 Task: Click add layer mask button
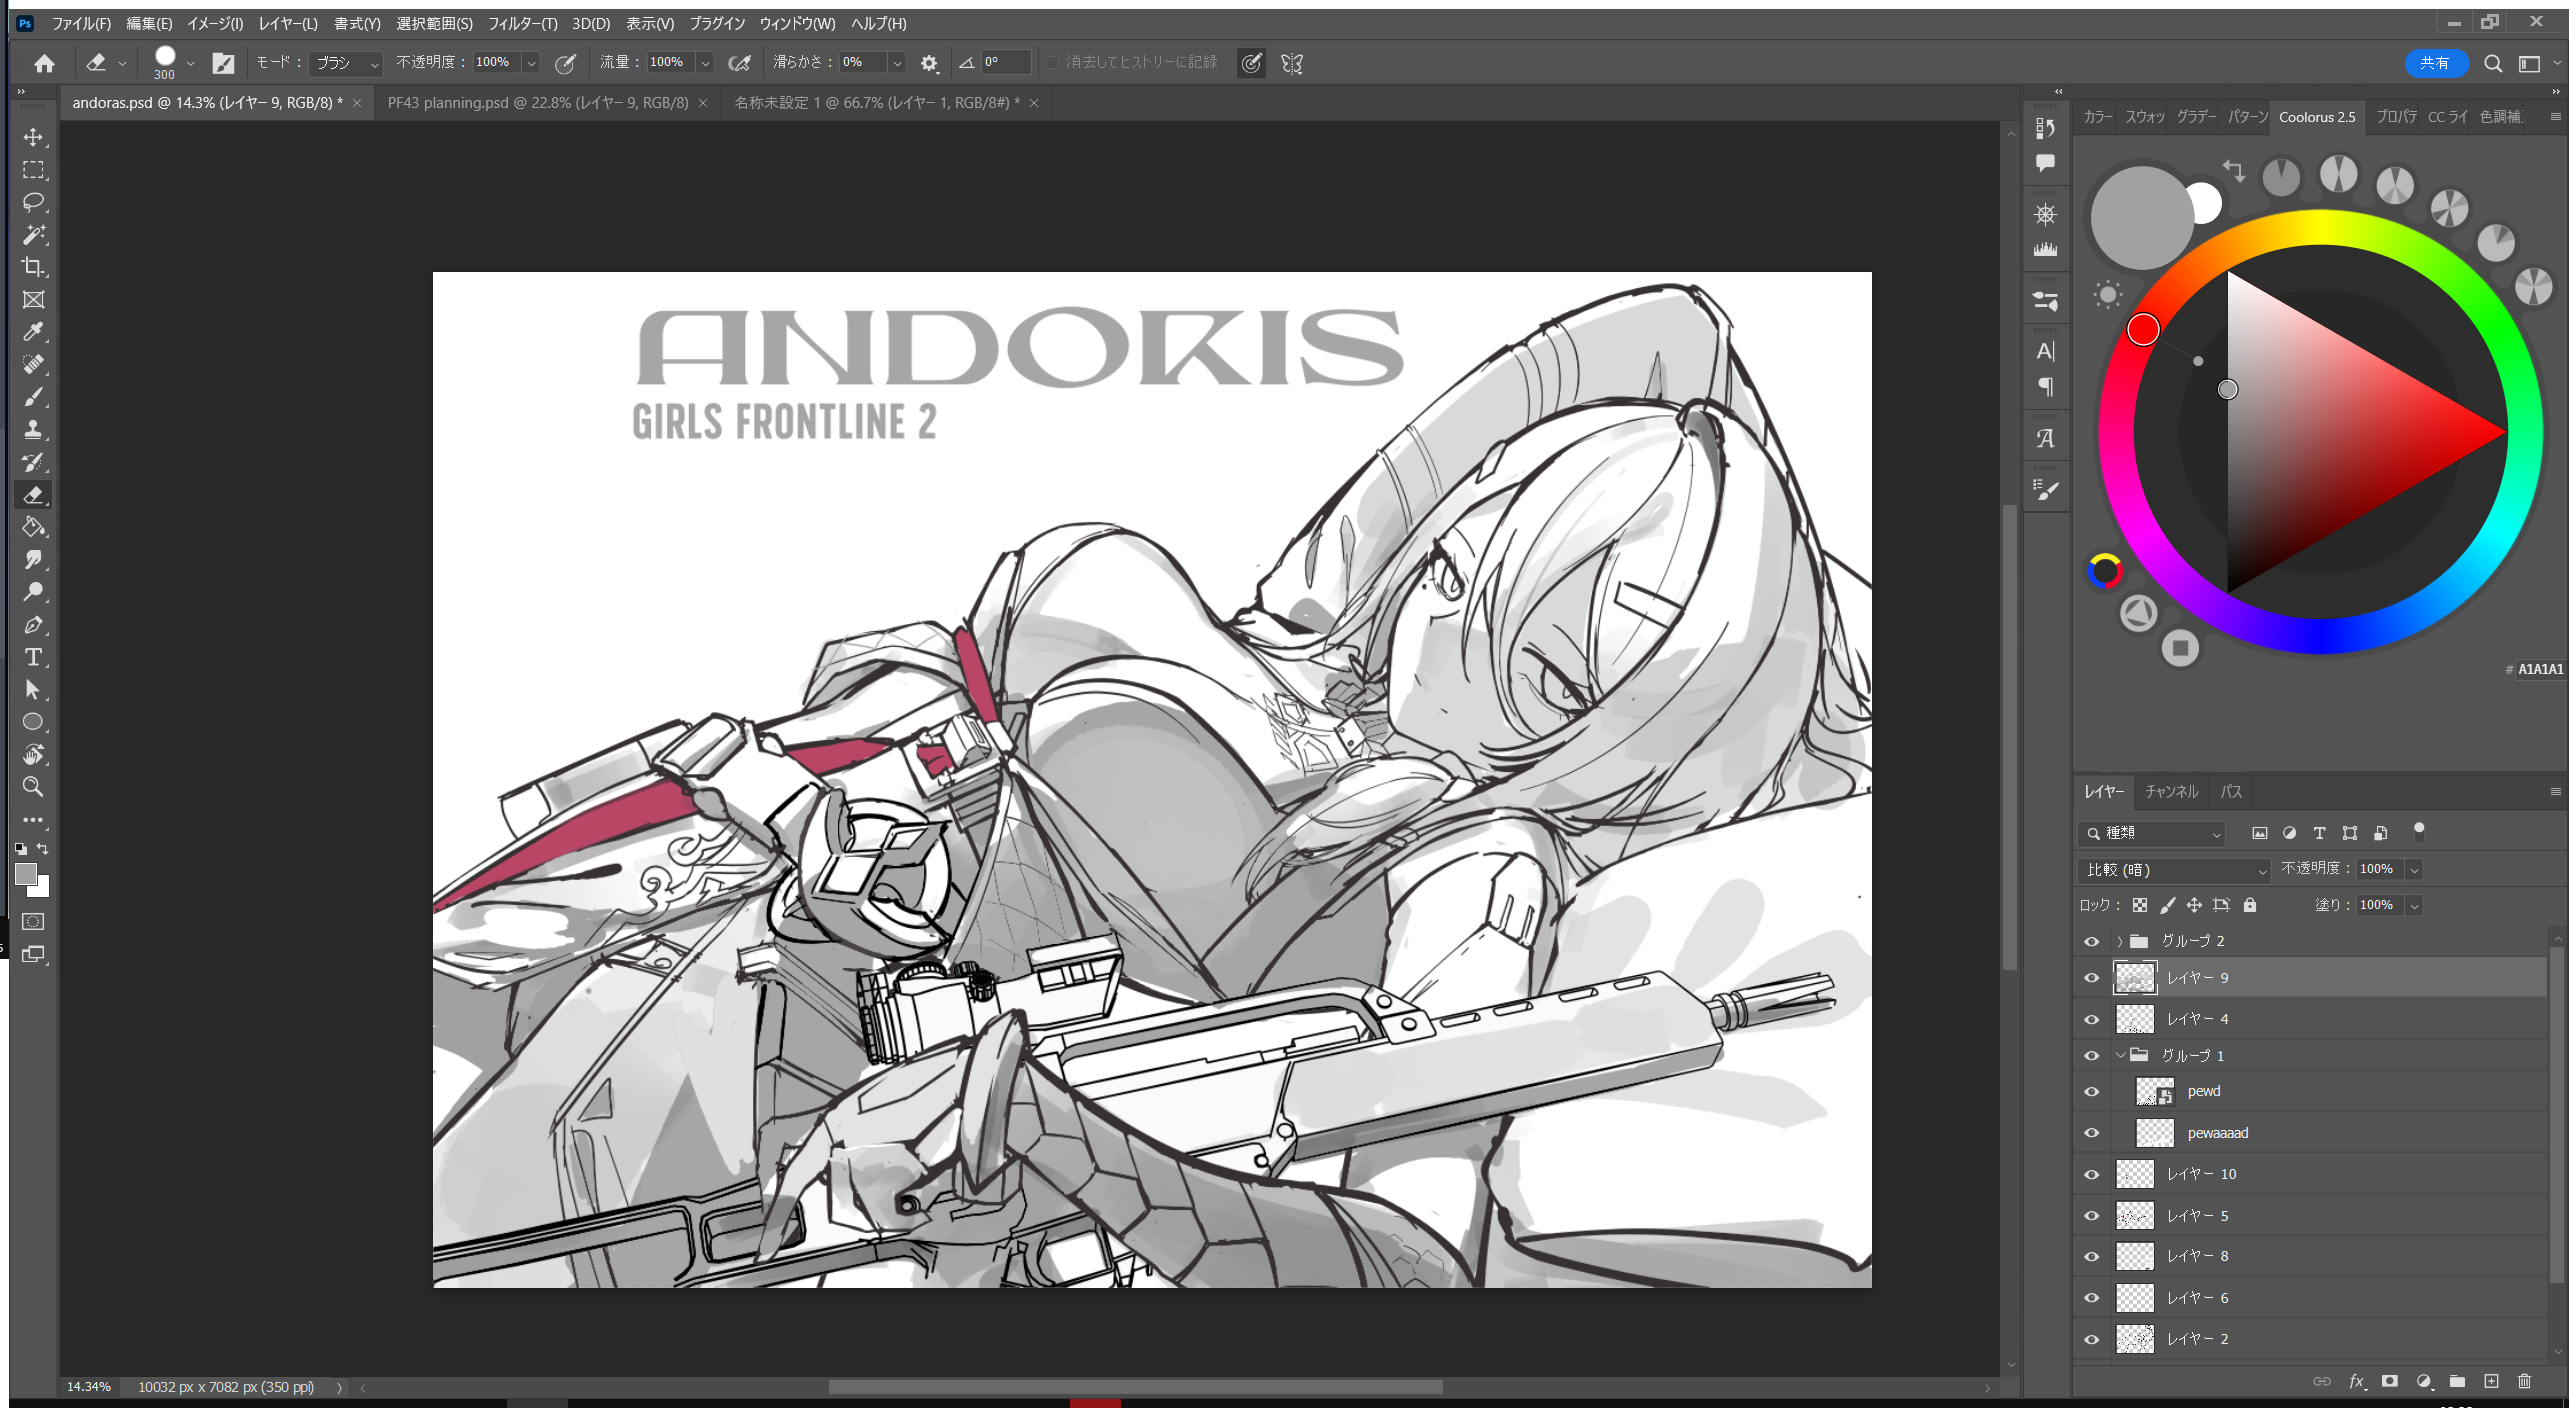pyautogui.click(x=2389, y=1382)
